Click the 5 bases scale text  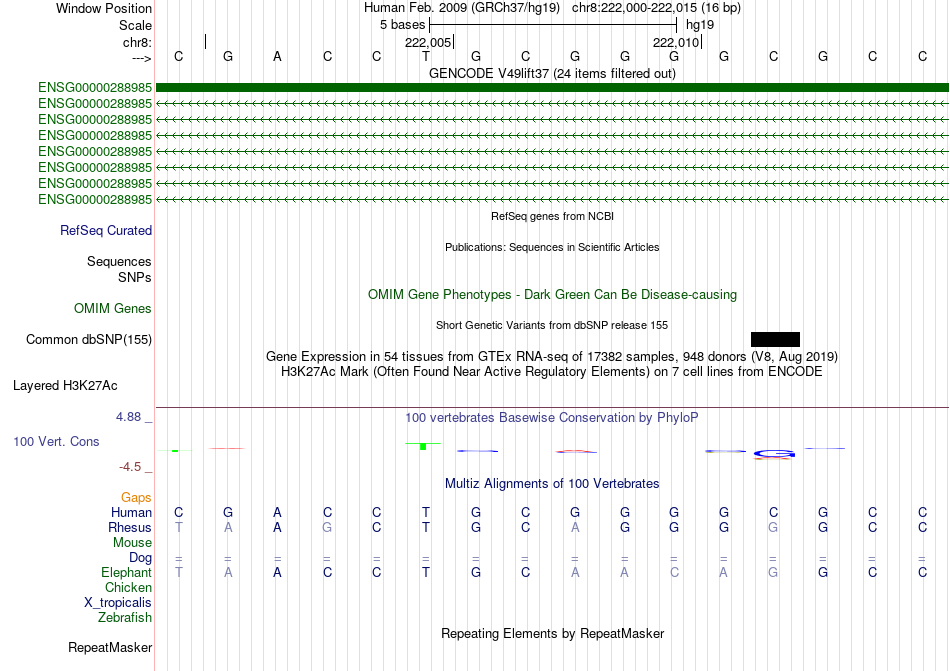(402, 25)
